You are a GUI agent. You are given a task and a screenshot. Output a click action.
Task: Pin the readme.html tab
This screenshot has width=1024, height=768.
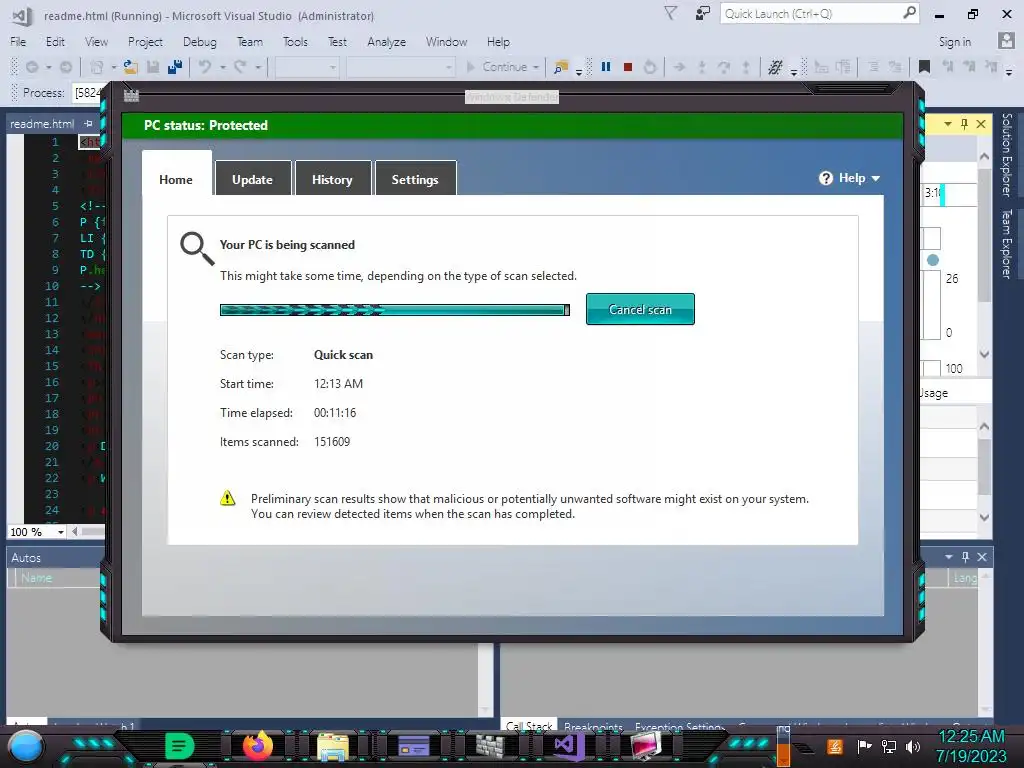[x=88, y=123]
